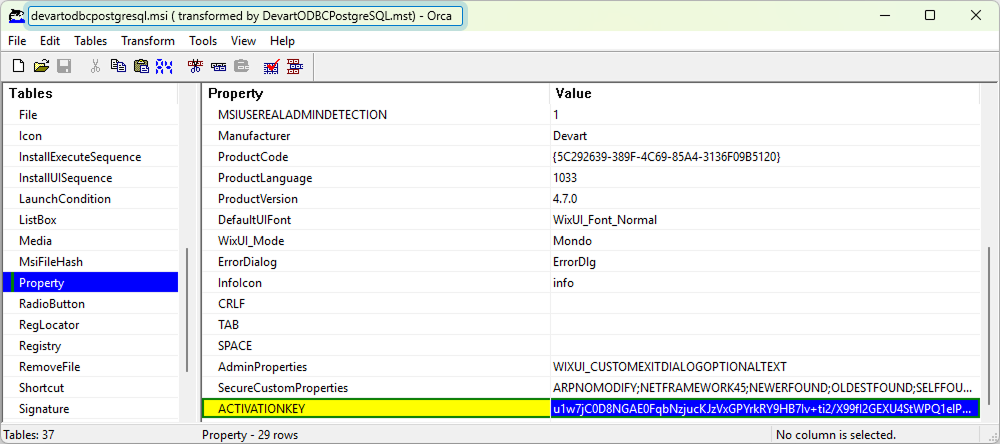
Task: Select the Signature table
Action: 91,409
